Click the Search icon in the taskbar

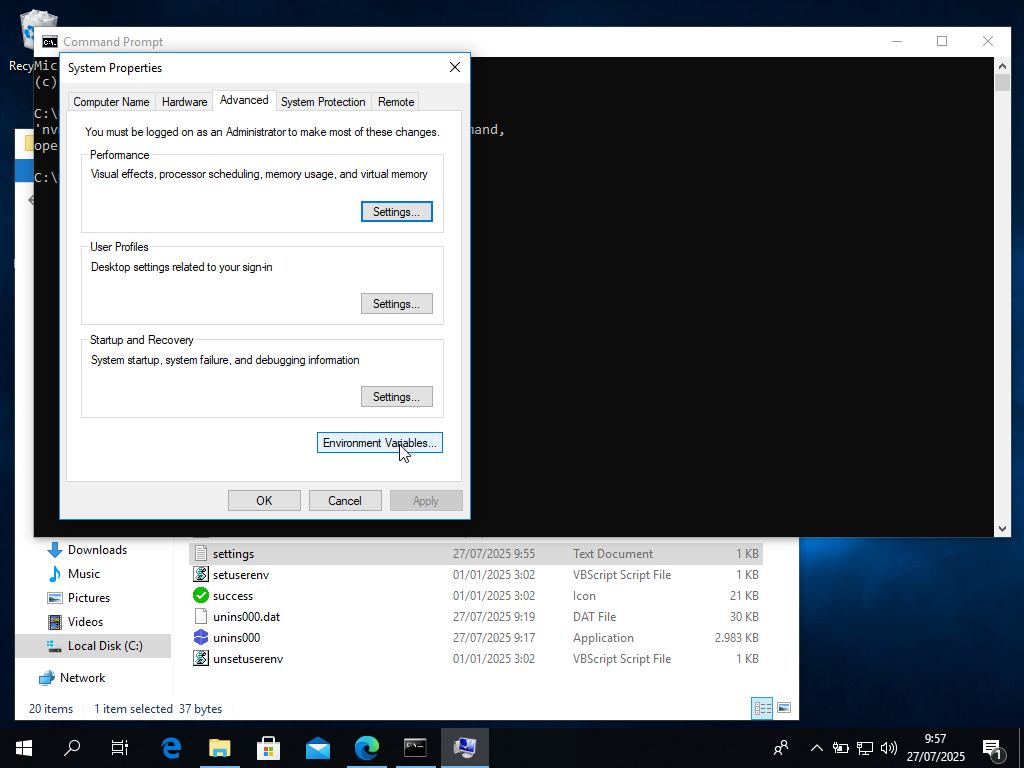click(71, 747)
